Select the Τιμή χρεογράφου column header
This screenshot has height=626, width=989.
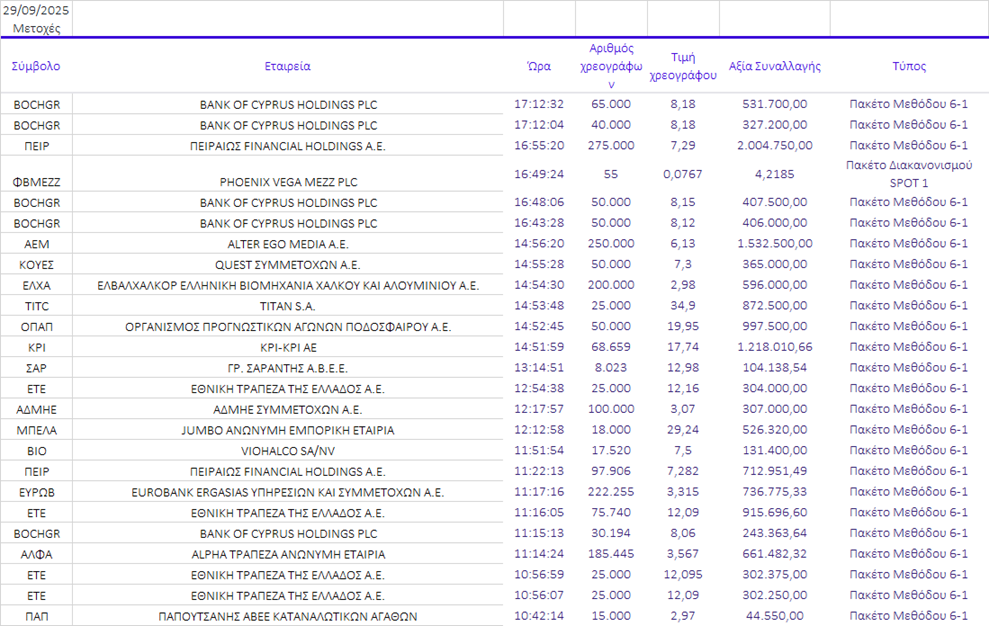pyautogui.click(x=683, y=66)
